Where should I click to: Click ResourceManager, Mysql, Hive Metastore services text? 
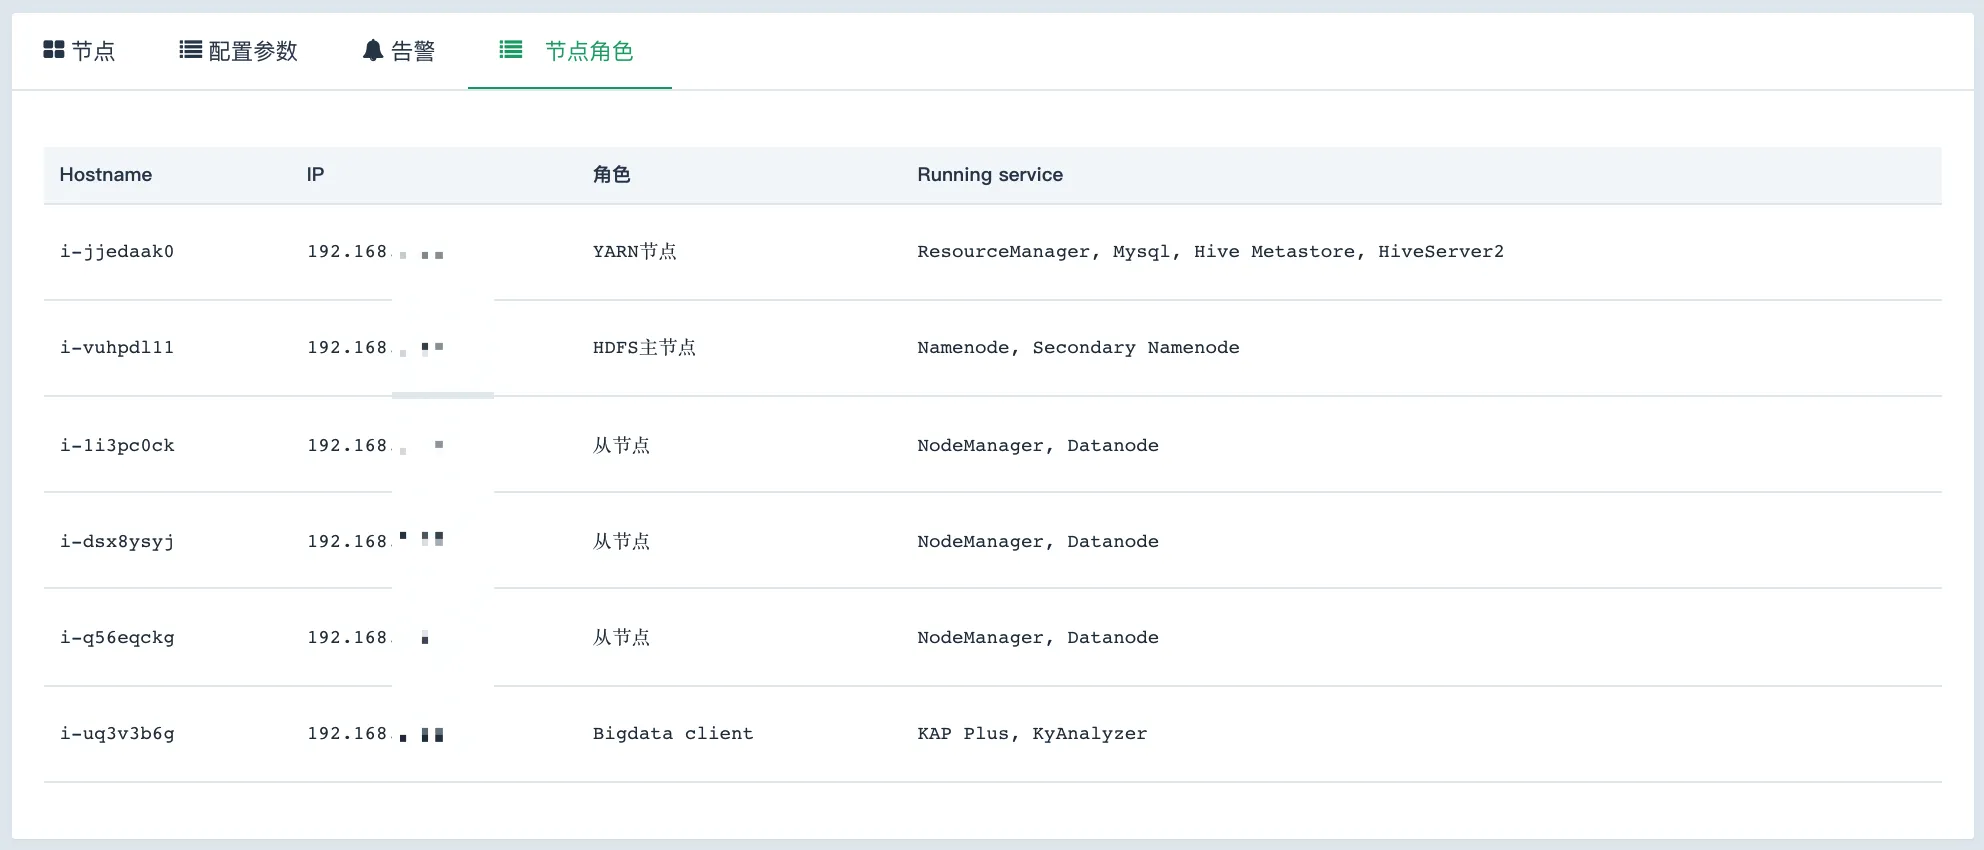1210,252
